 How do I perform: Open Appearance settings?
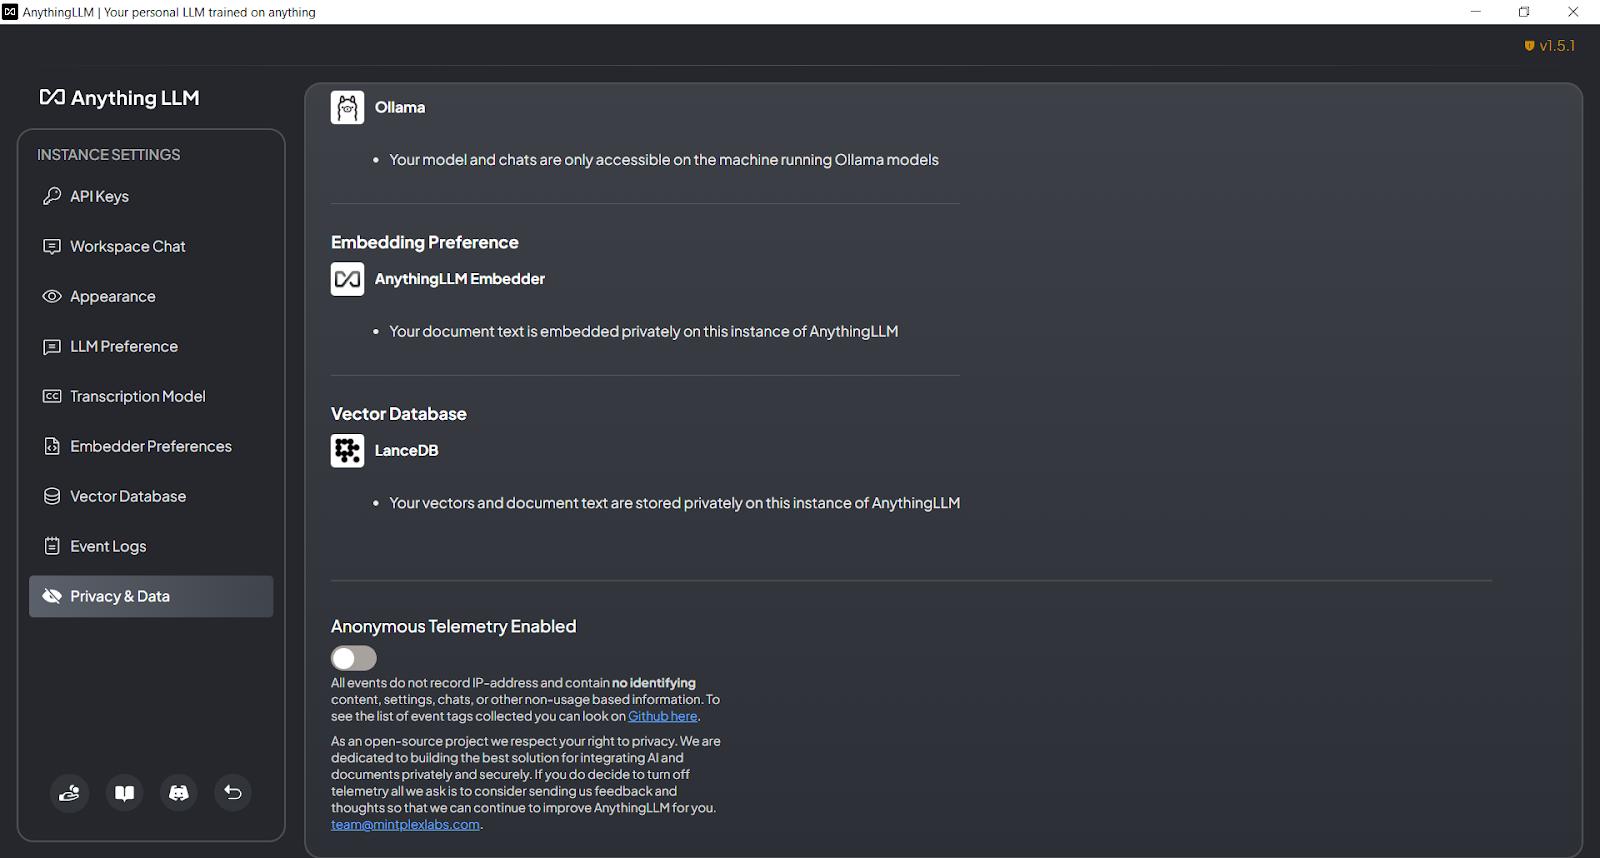(112, 297)
